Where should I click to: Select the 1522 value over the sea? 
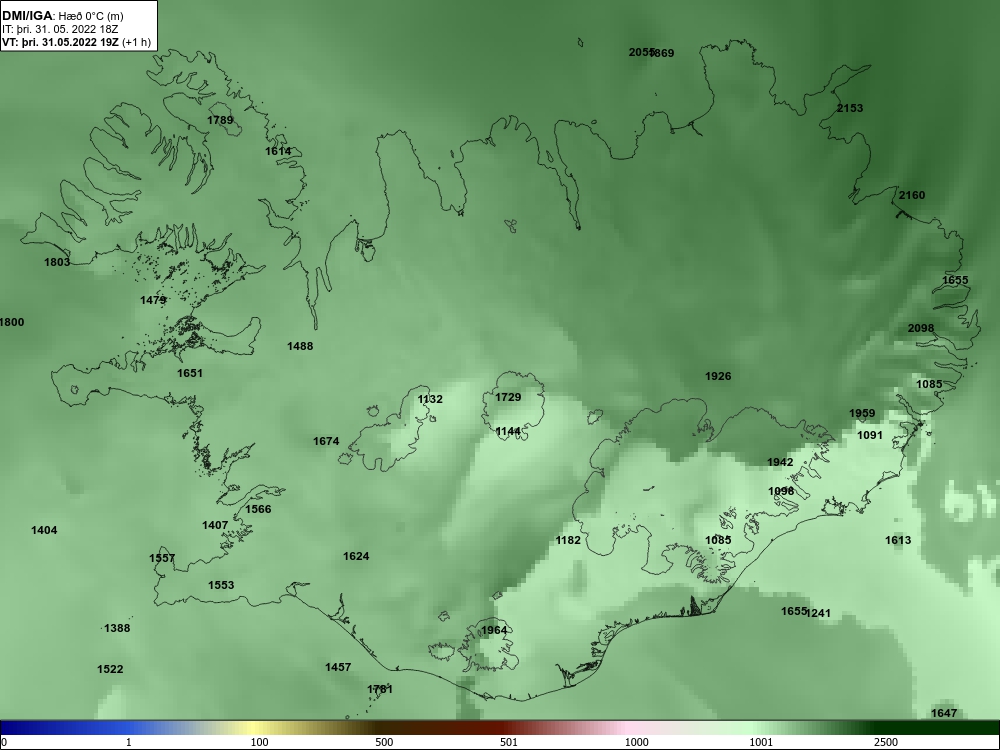pyautogui.click(x=110, y=669)
